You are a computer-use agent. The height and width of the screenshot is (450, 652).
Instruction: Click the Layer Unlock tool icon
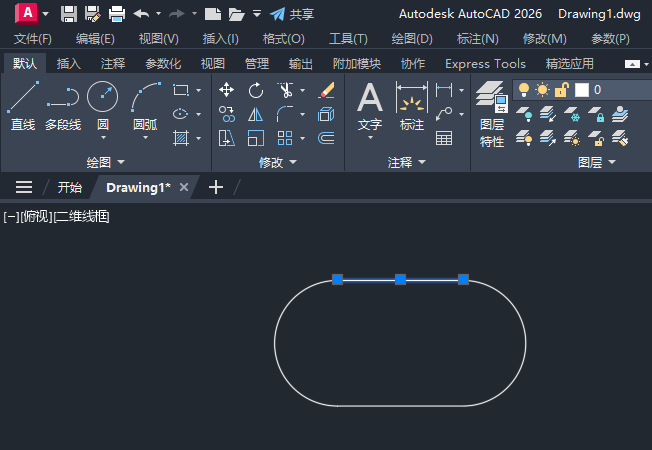point(596,138)
